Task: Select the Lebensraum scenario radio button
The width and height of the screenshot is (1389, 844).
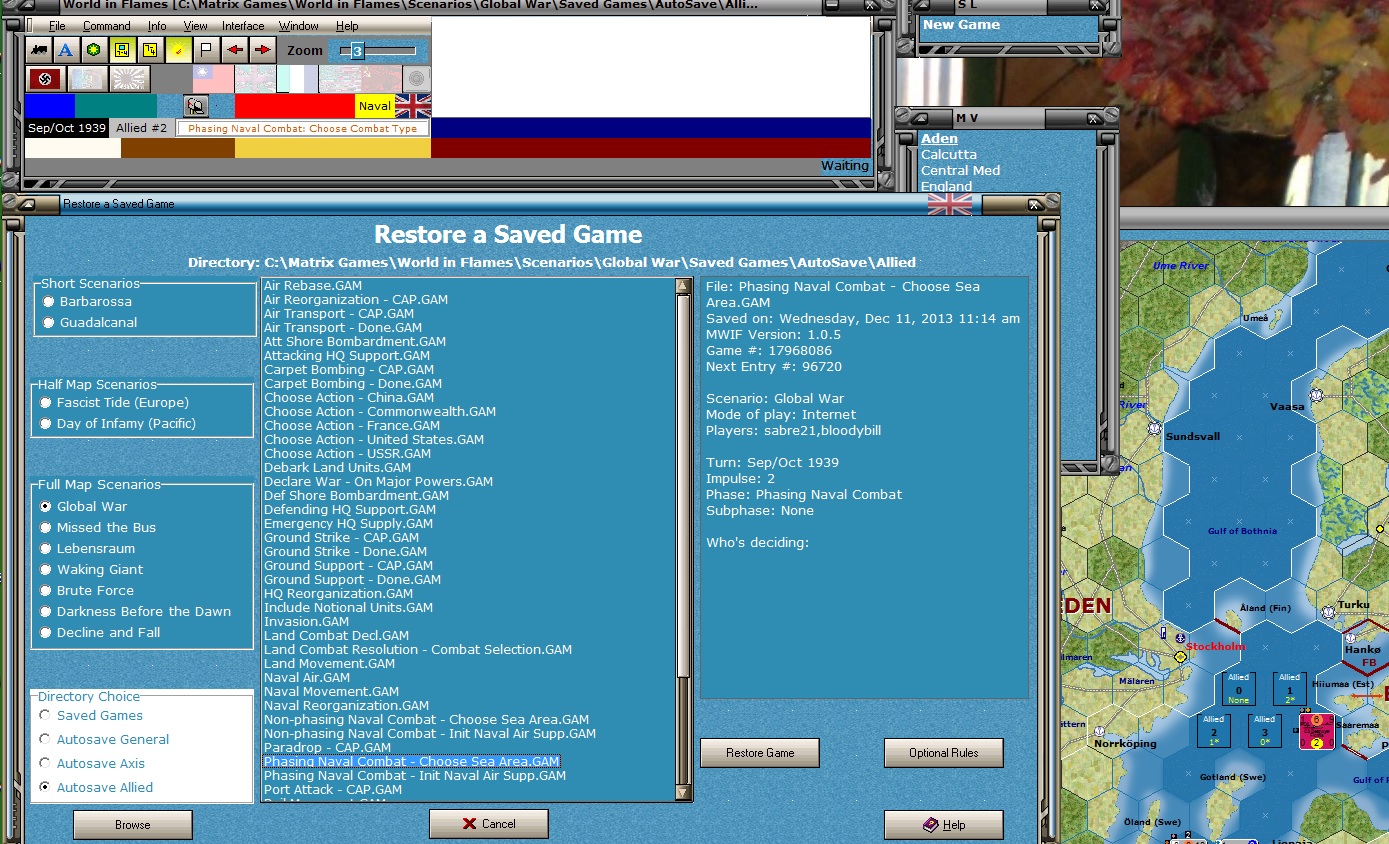Action: click(x=46, y=549)
